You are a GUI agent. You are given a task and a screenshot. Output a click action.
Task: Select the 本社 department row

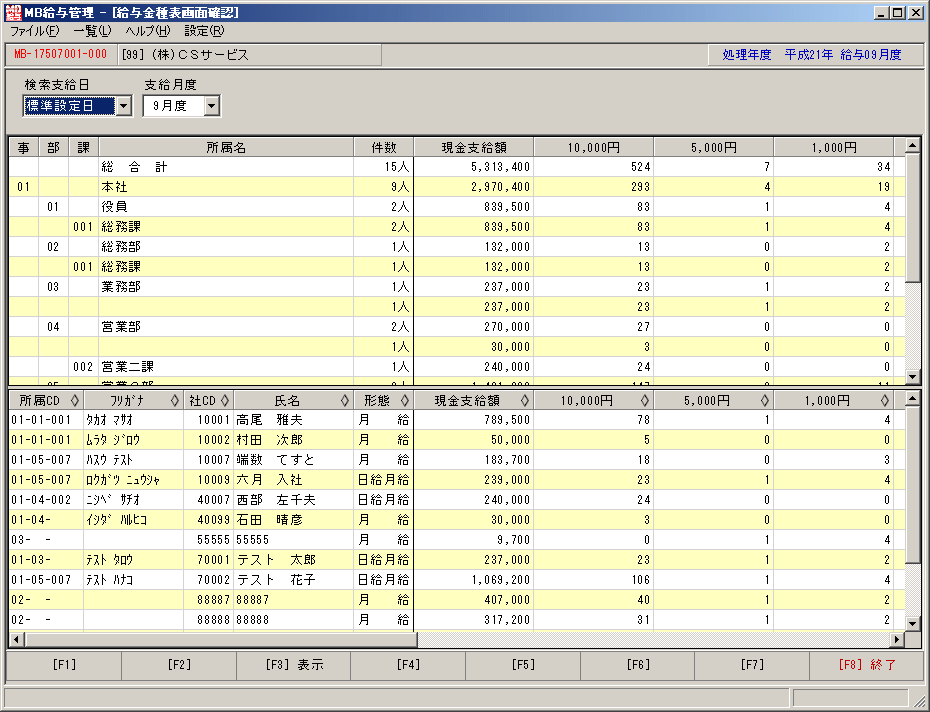point(457,187)
